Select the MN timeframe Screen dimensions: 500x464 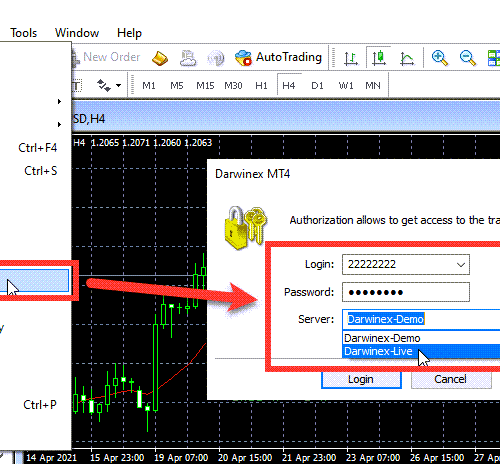[373, 86]
